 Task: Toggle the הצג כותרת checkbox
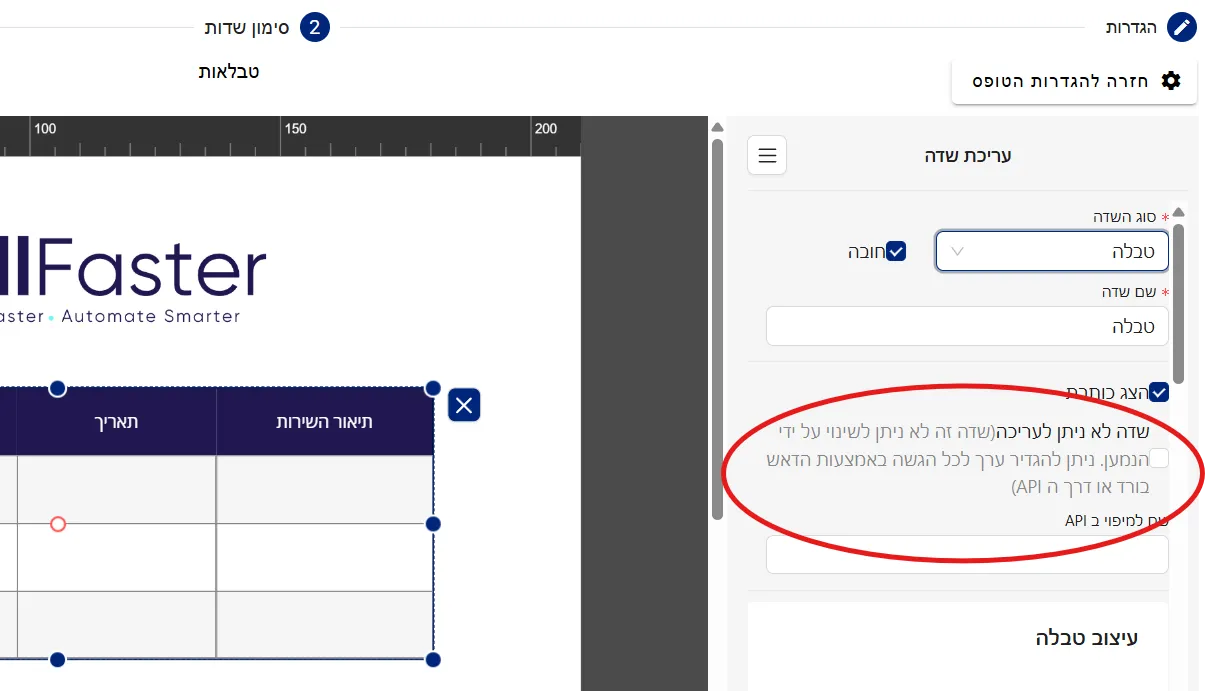(1159, 392)
